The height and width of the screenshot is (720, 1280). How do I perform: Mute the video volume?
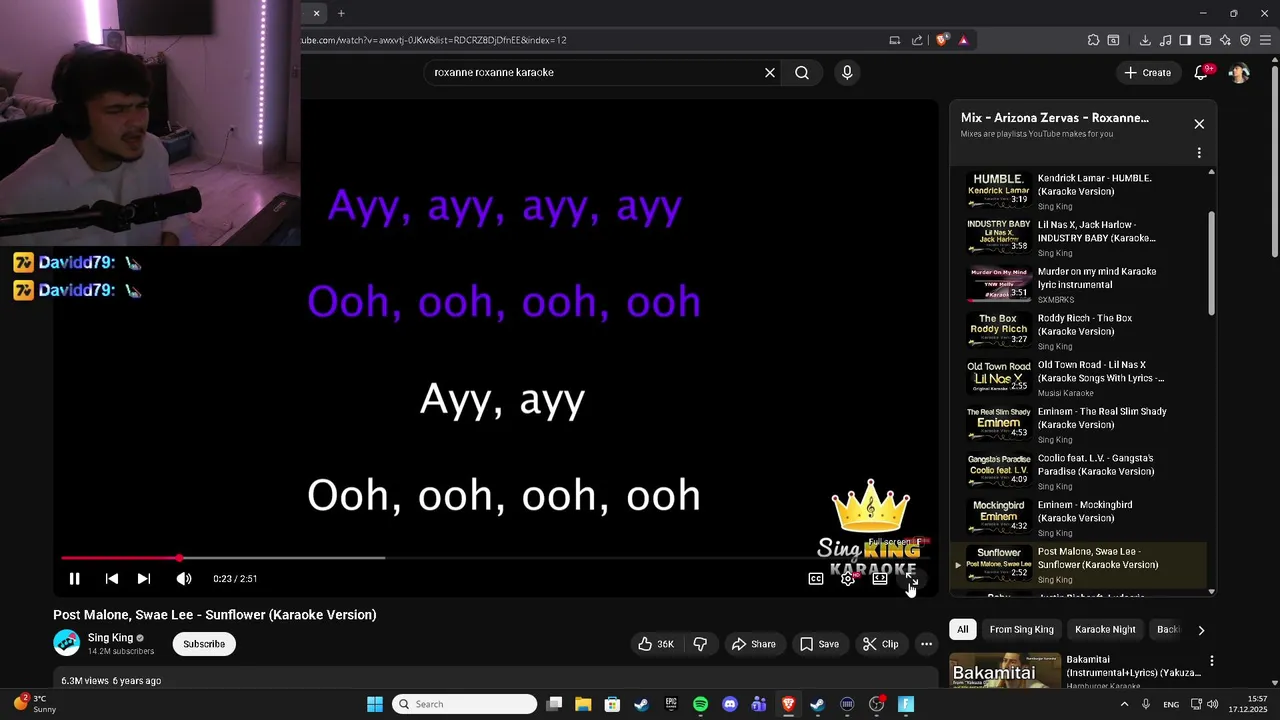click(184, 579)
